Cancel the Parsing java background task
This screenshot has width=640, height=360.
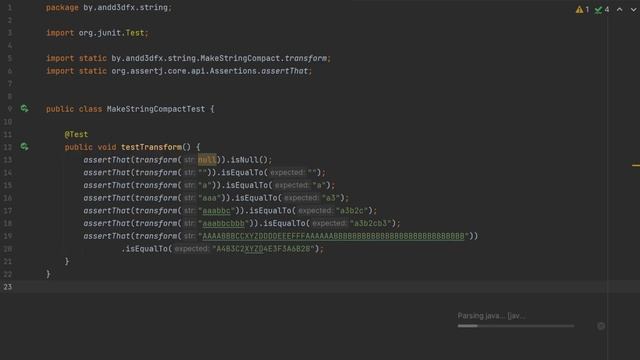pyautogui.click(x=601, y=326)
